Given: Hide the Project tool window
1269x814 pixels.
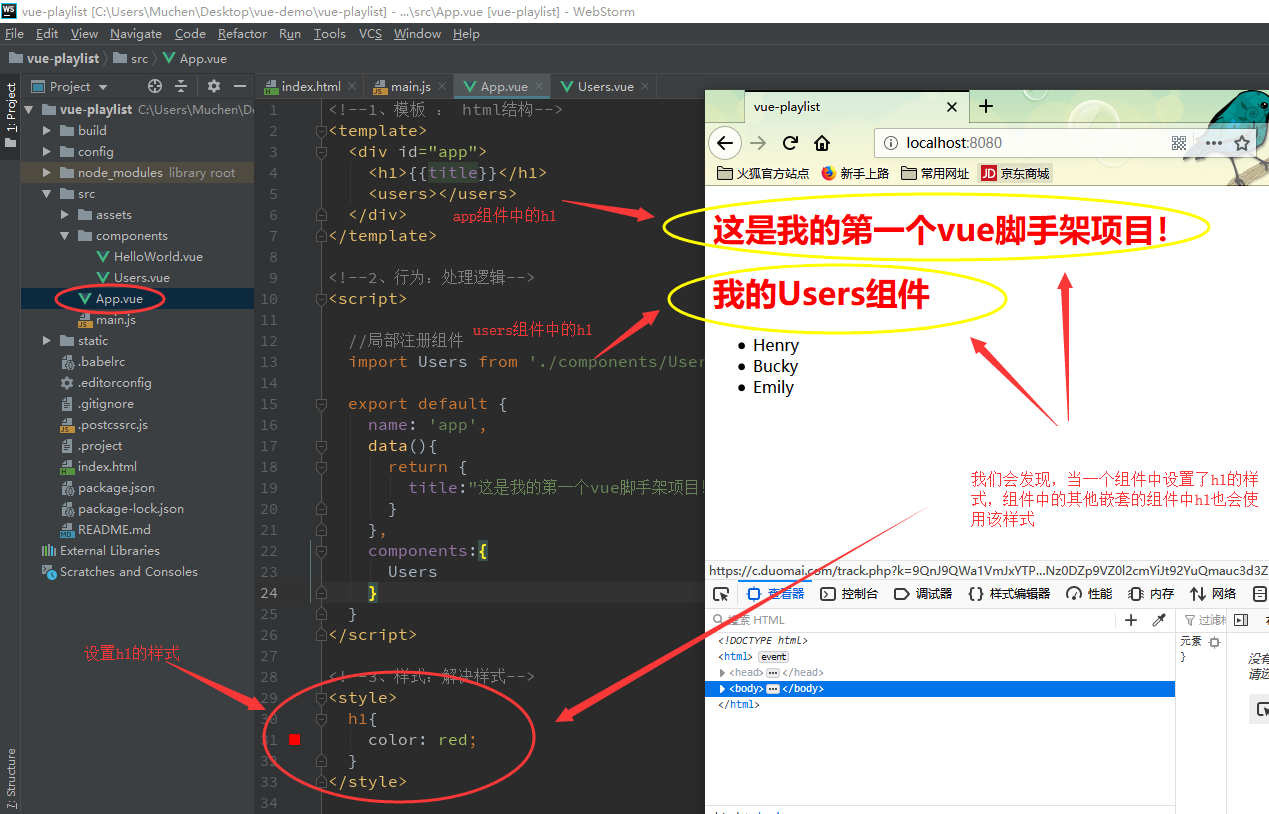Looking at the screenshot, I should [x=240, y=86].
